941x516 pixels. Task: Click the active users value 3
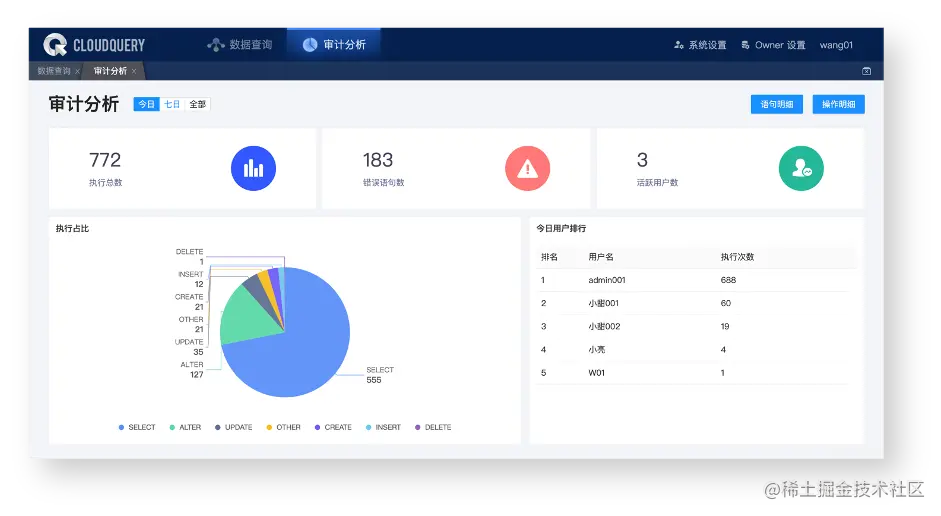pyautogui.click(x=642, y=160)
